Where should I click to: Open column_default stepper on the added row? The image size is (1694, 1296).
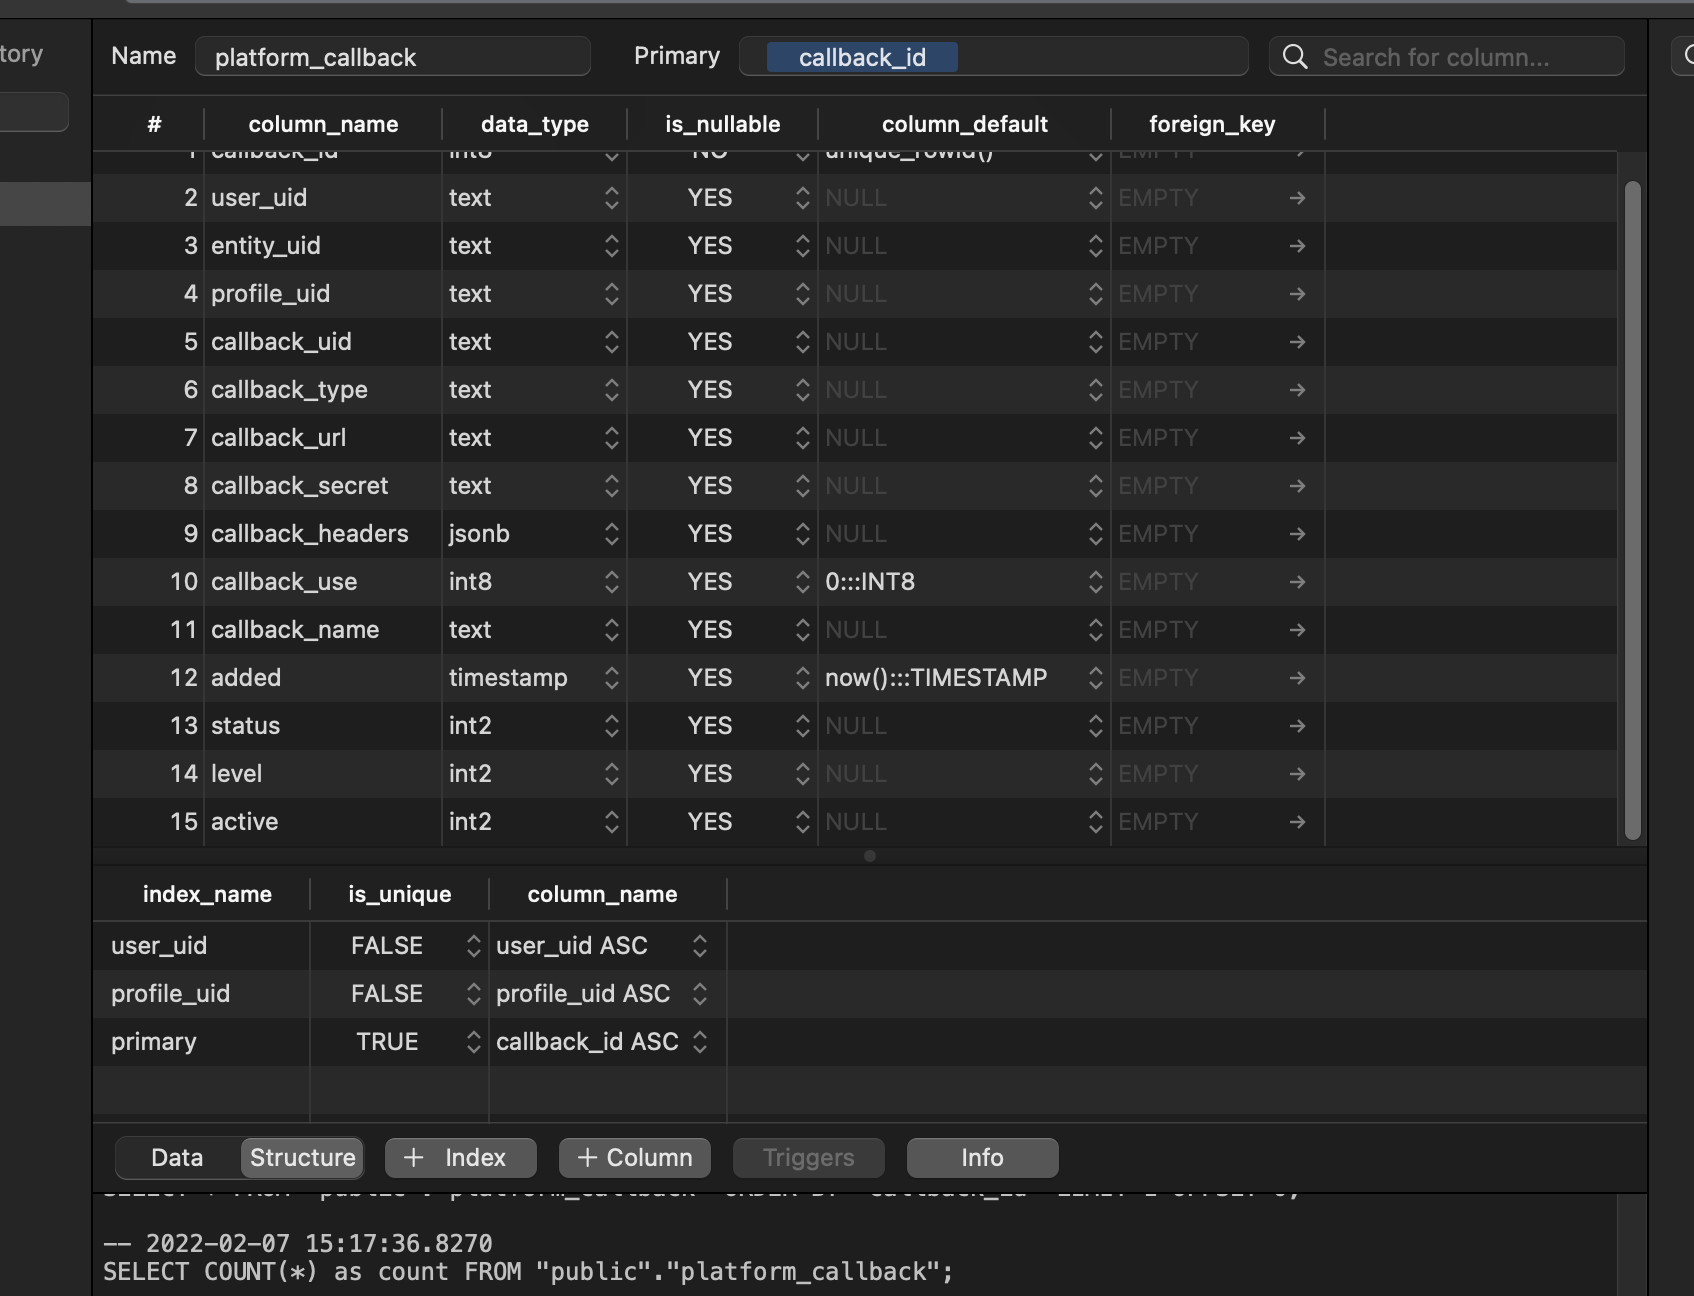click(x=1095, y=678)
